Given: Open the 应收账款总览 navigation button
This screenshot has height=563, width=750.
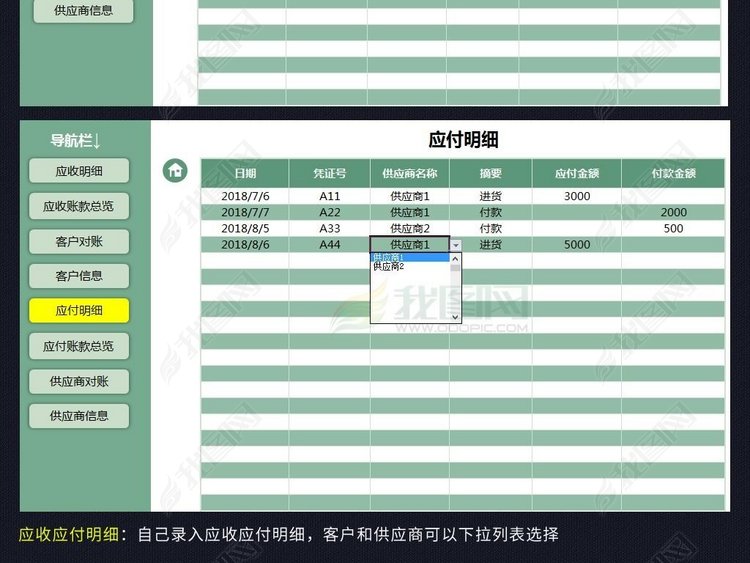Looking at the screenshot, I should (x=79, y=206).
